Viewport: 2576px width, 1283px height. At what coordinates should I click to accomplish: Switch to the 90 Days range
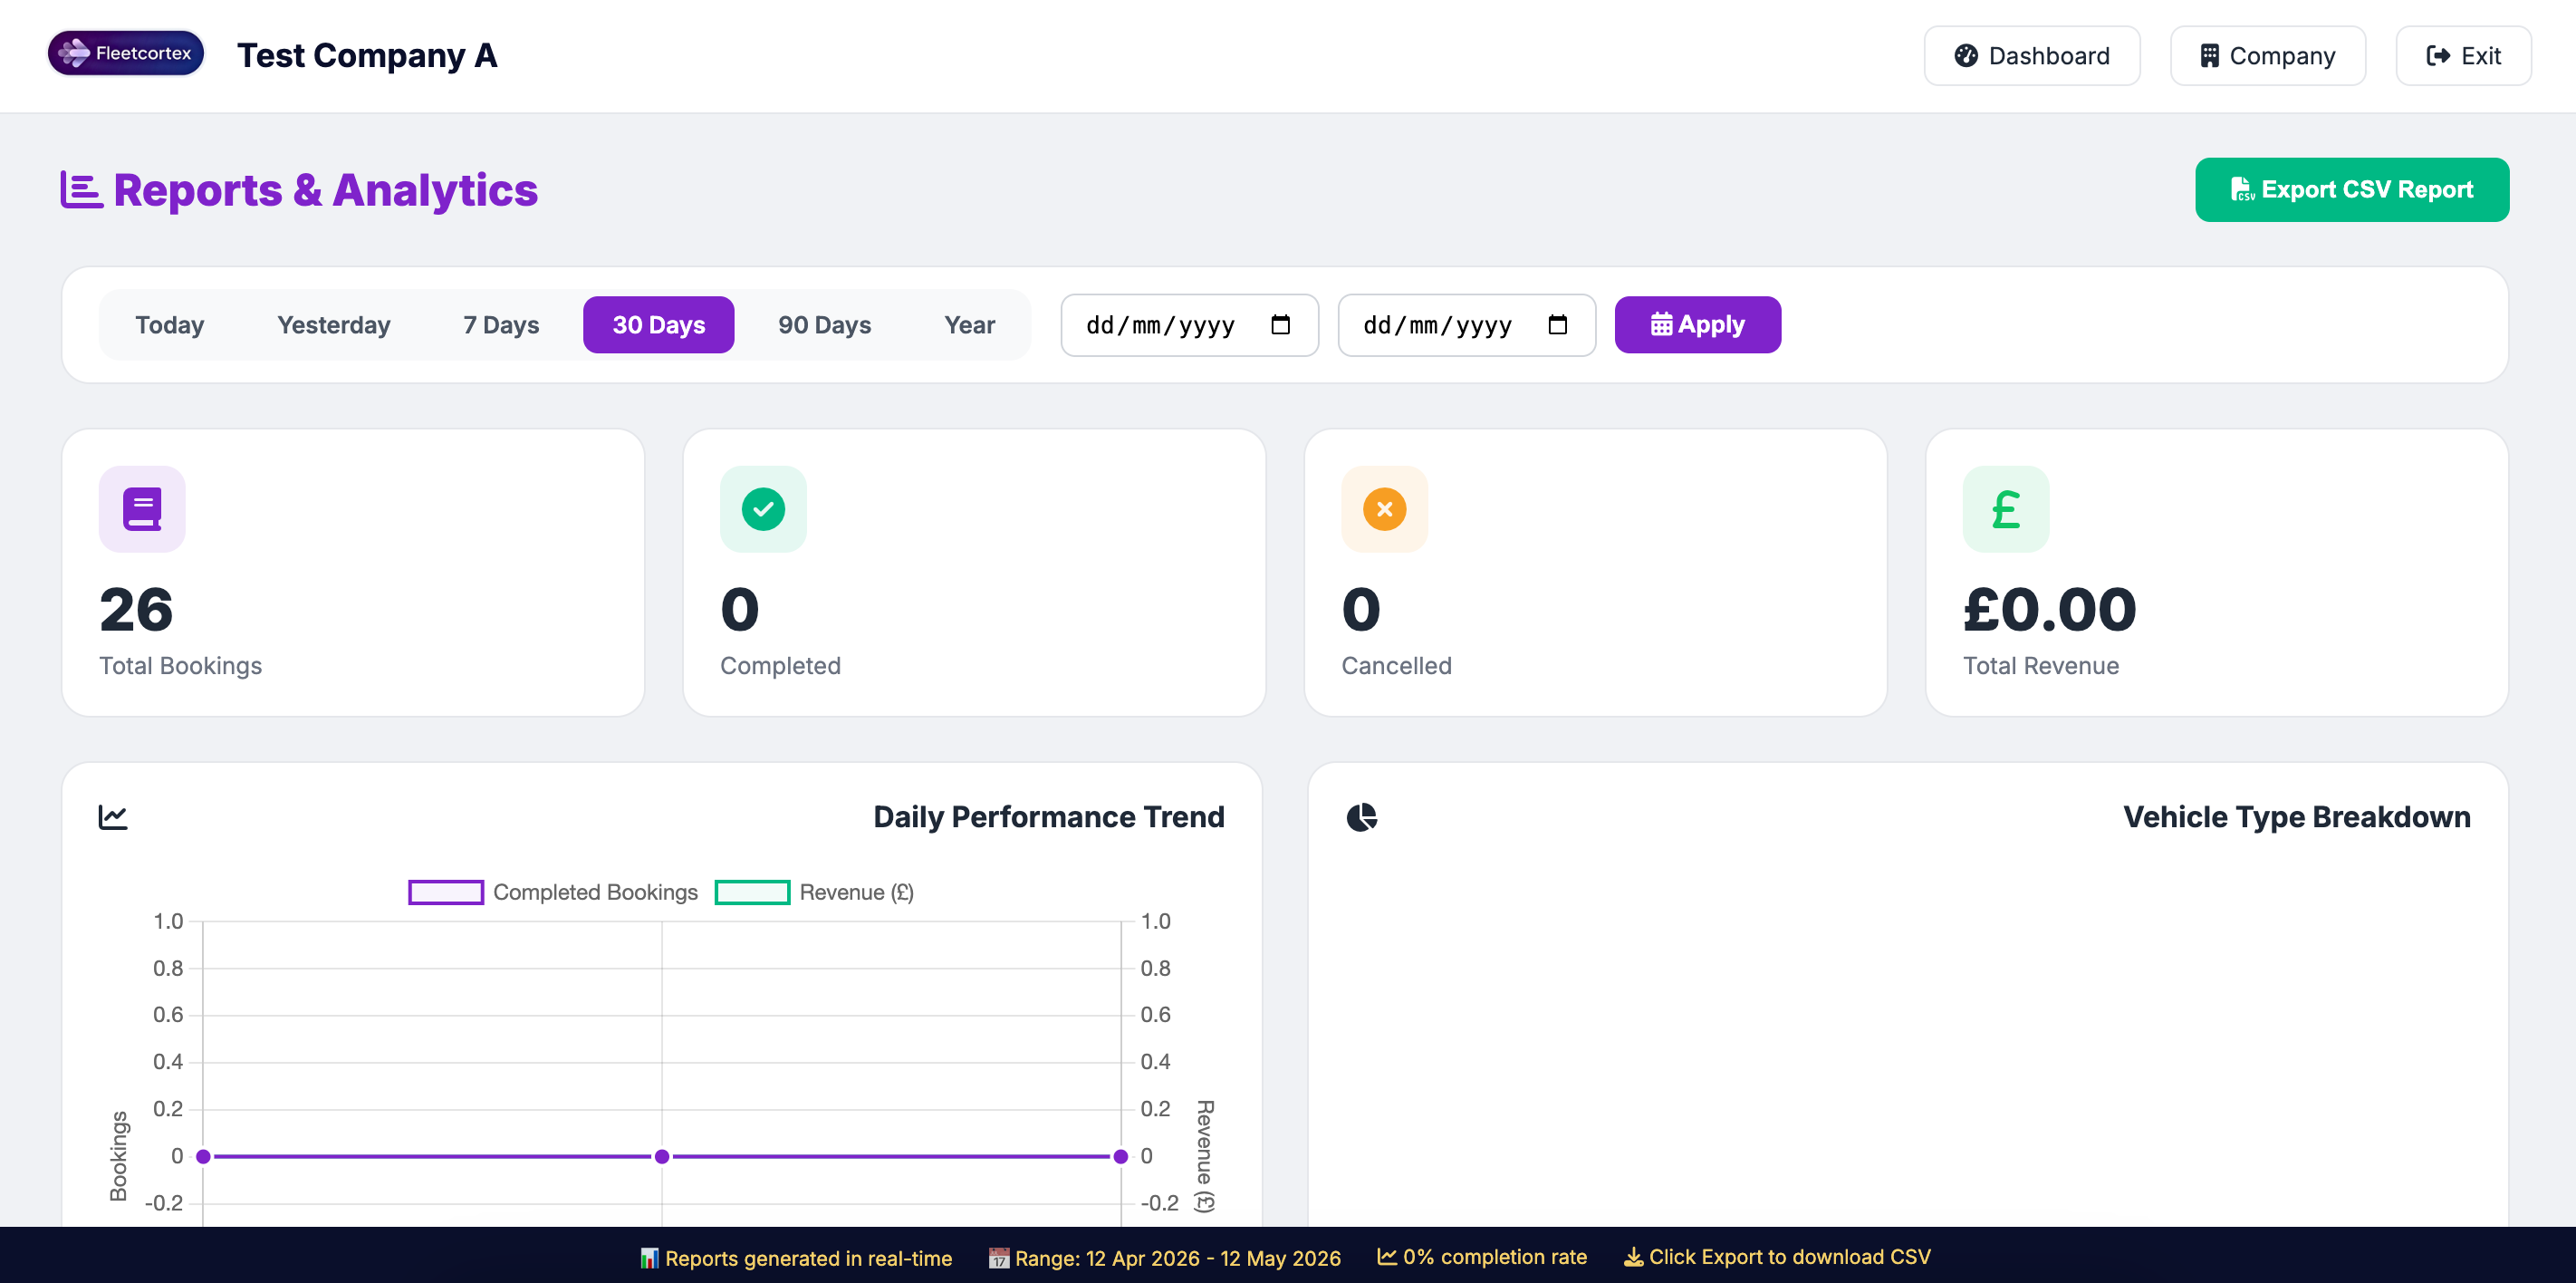pos(825,325)
